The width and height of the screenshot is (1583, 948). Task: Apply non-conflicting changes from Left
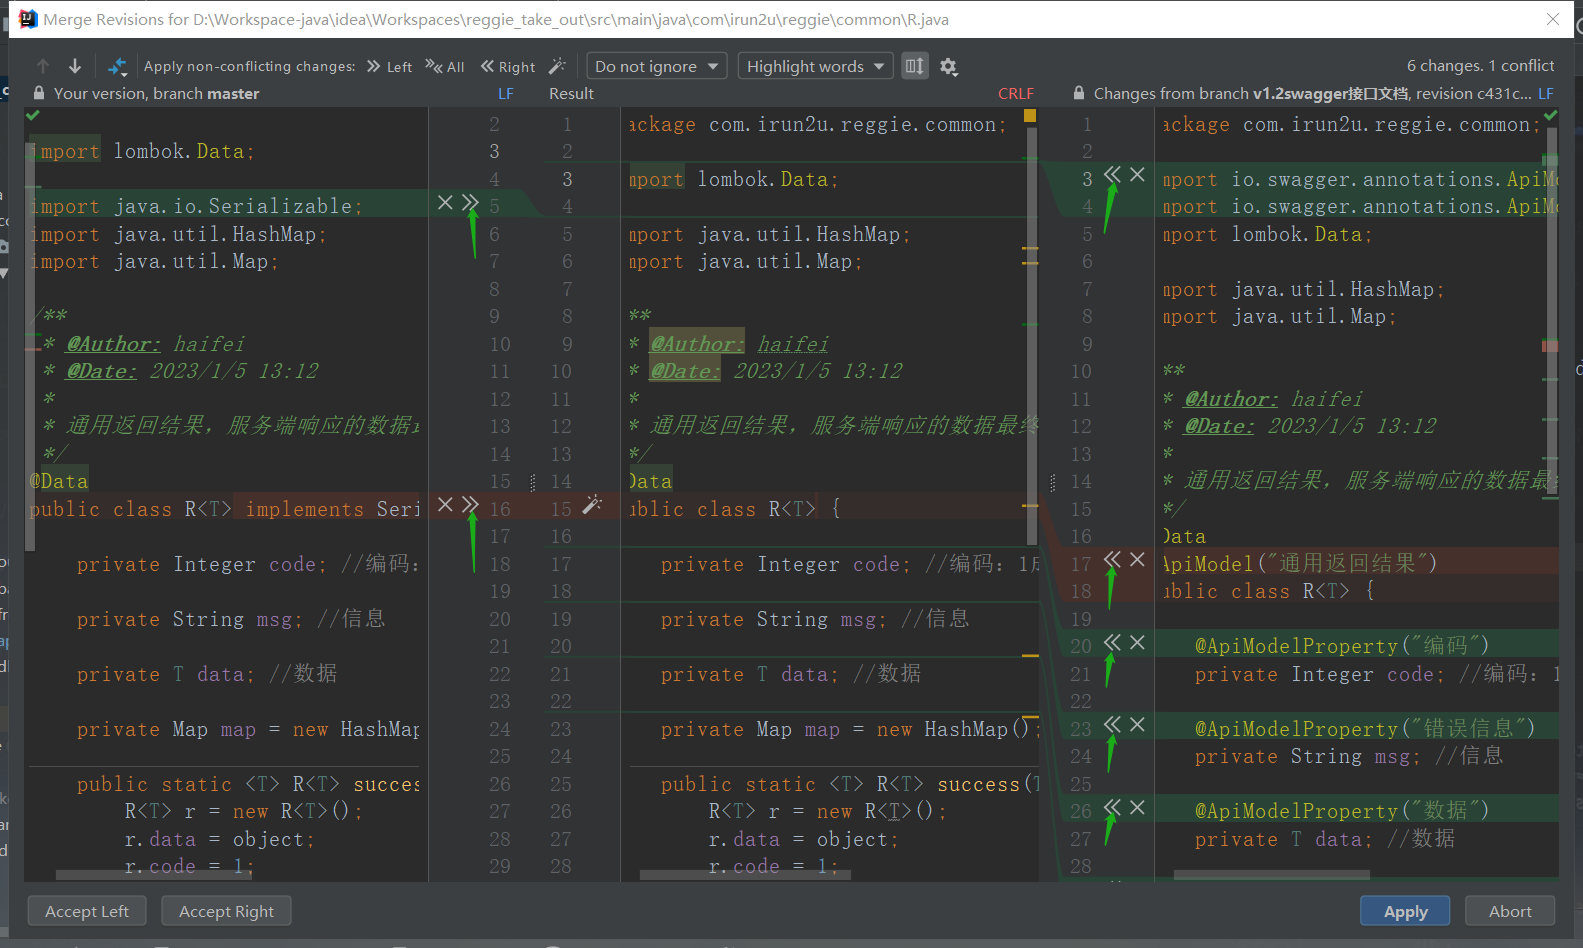tap(389, 66)
